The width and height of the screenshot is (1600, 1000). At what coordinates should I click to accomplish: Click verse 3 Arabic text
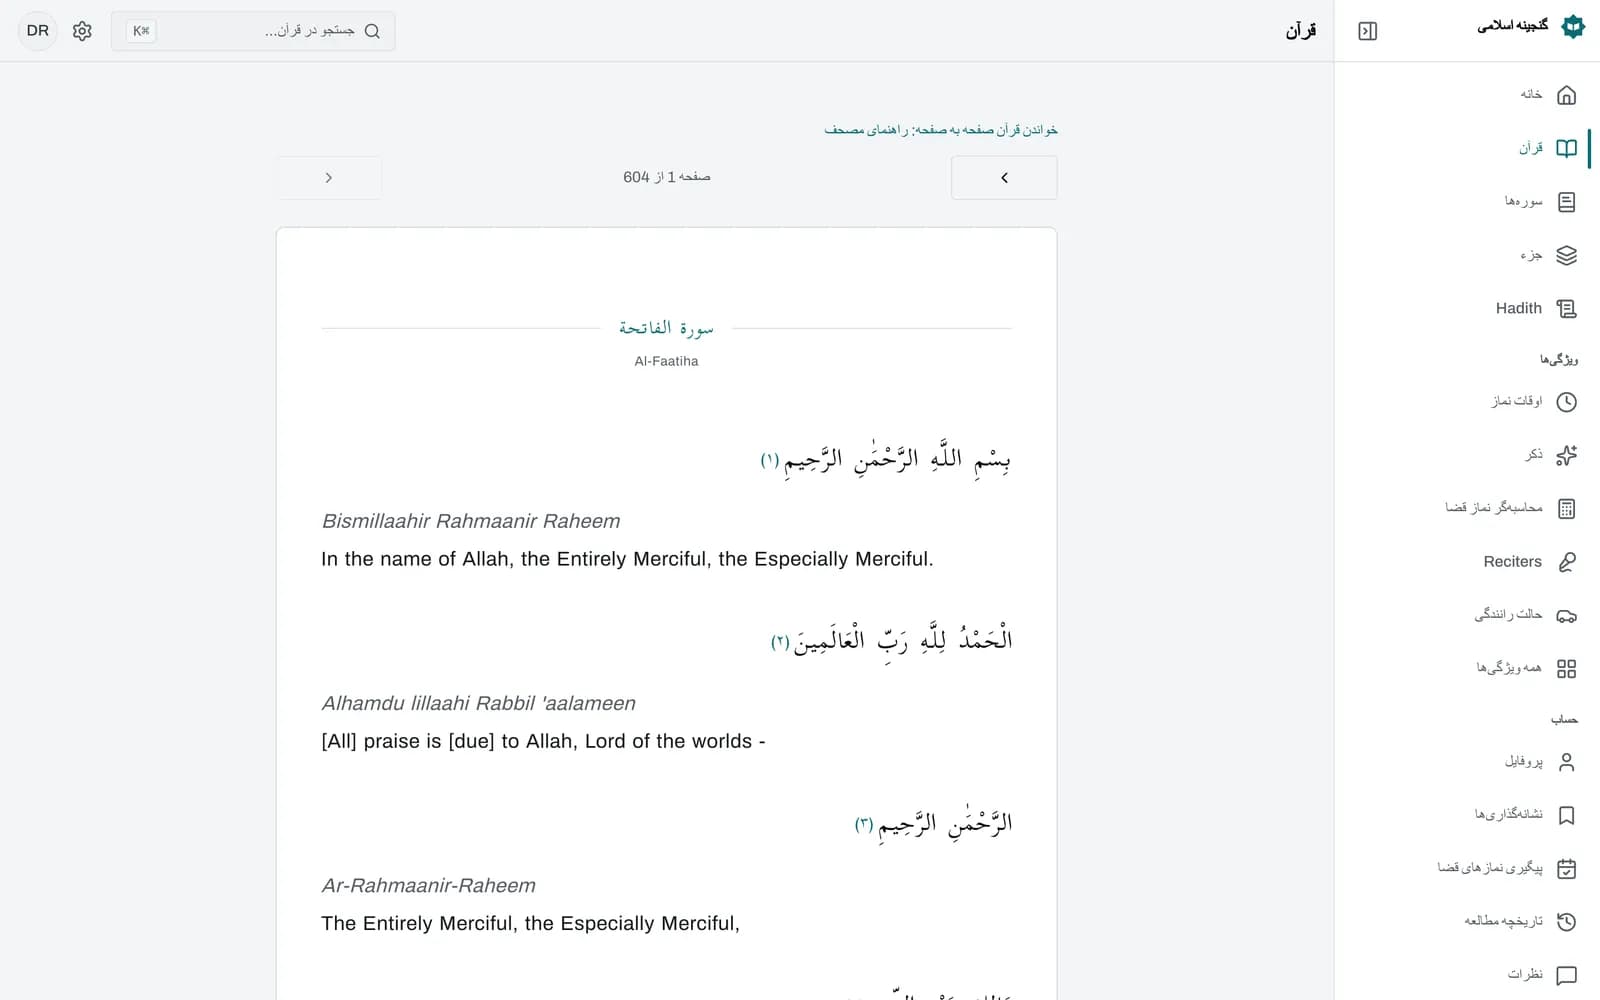[x=945, y=823]
